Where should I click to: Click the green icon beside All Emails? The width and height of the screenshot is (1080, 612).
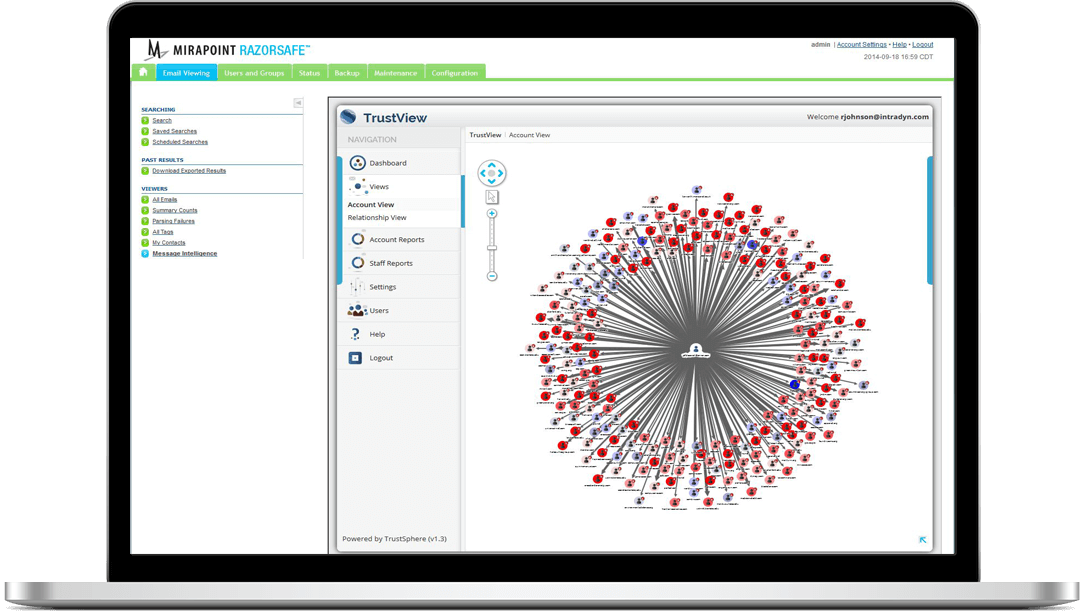[x=145, y=200]
